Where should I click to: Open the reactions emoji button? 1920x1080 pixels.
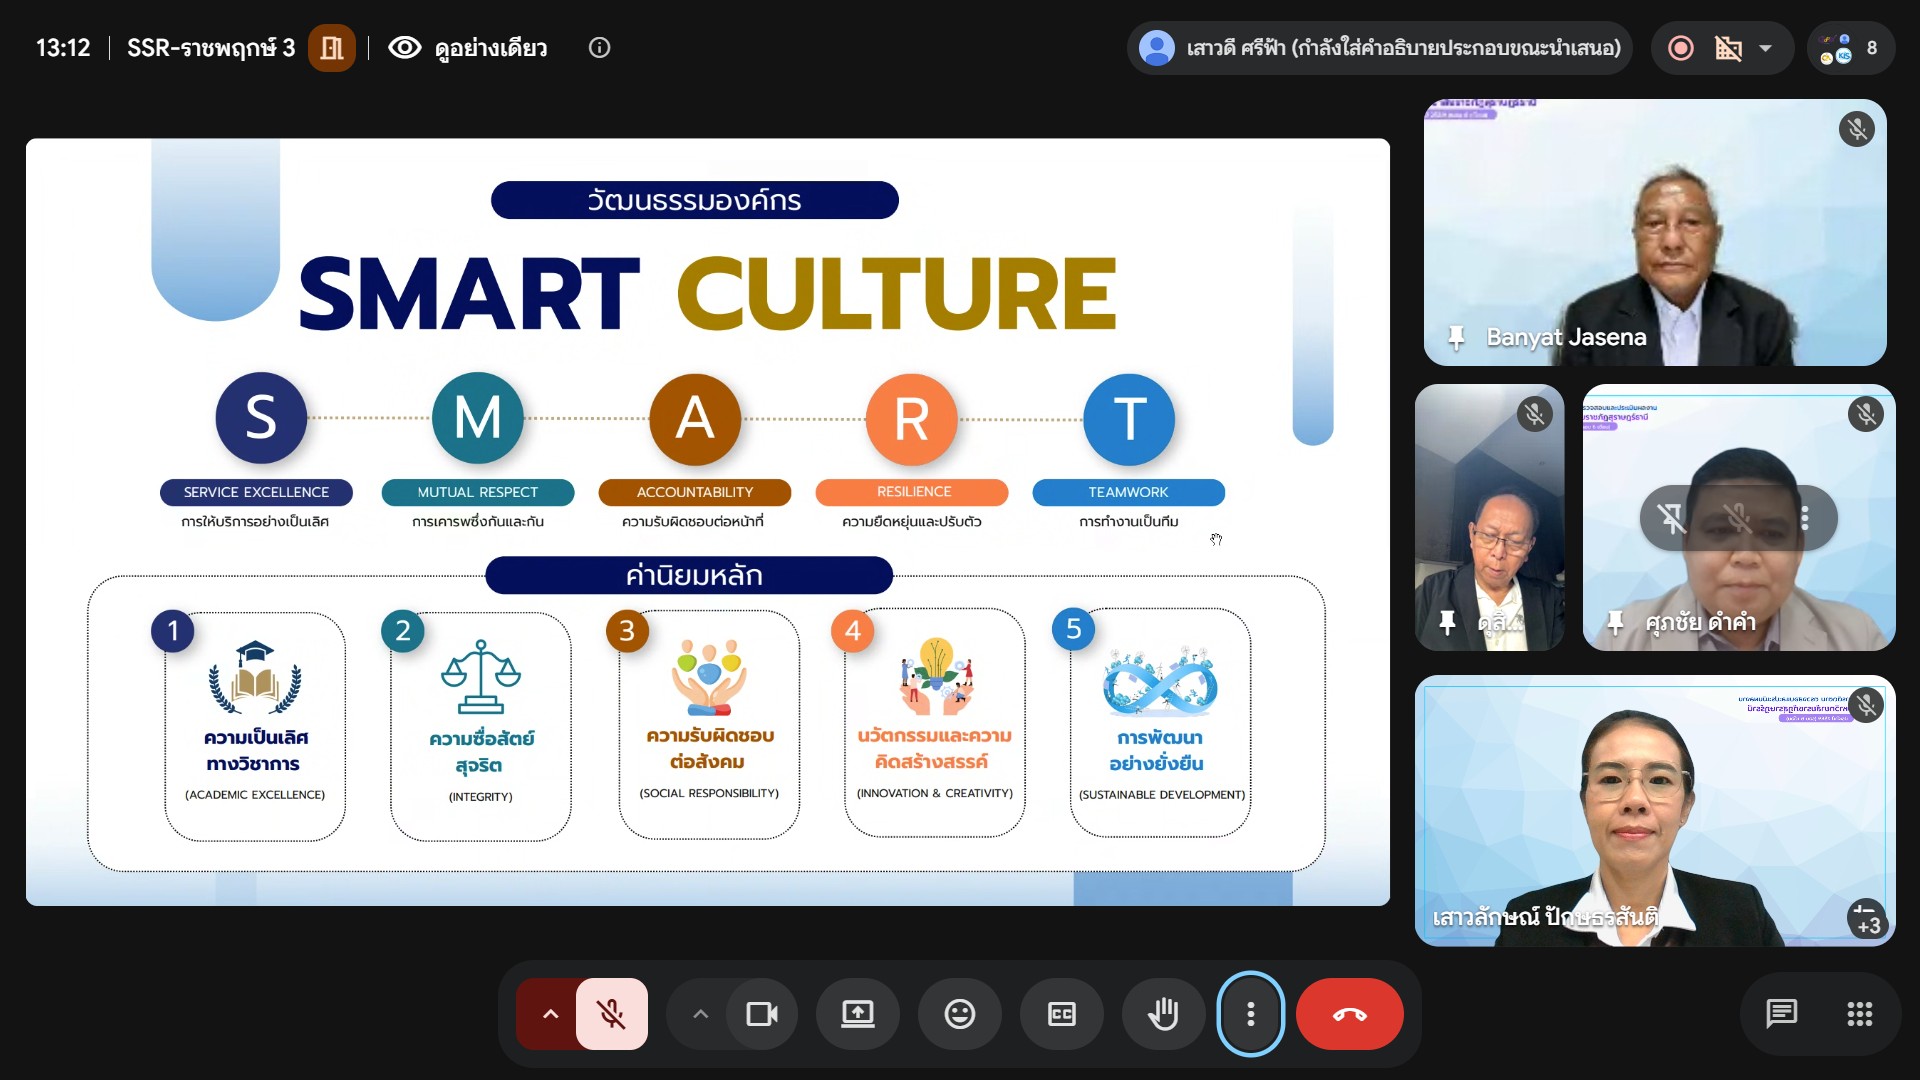959,1014
